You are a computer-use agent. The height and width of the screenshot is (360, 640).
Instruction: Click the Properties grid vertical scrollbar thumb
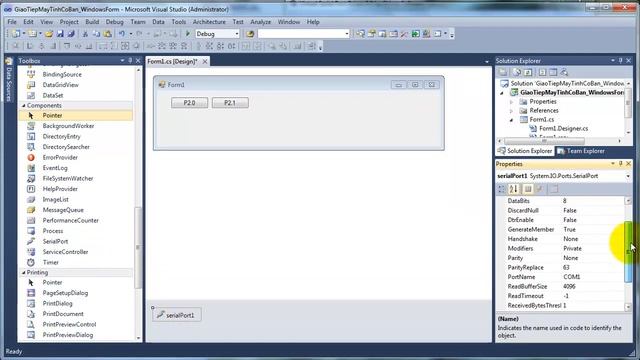[x=628, y=251]
